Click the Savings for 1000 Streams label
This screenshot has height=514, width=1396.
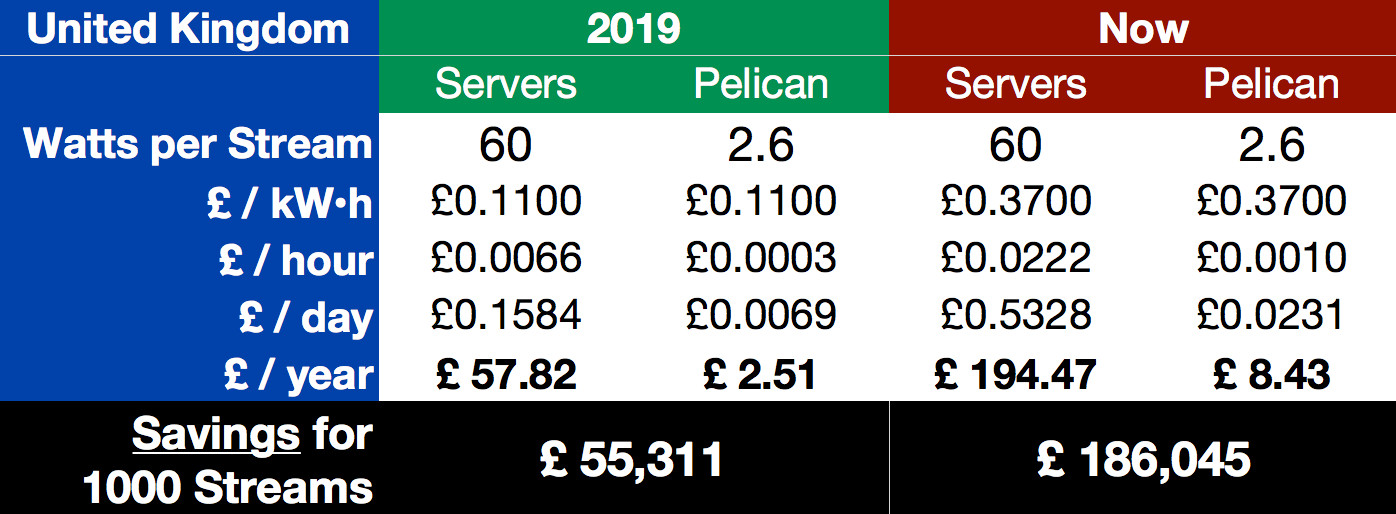228,460
